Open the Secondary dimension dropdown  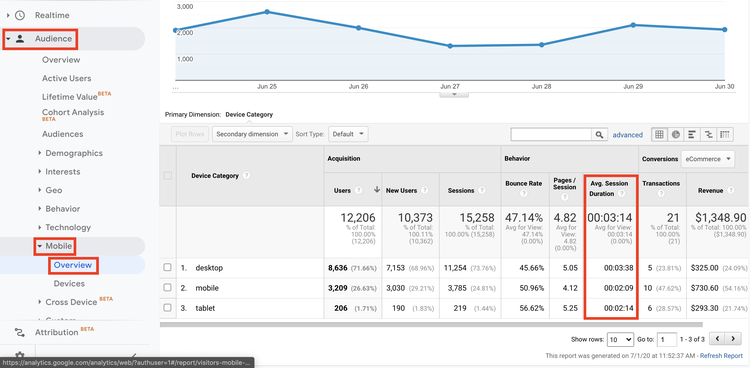click(x=252, y=134)
